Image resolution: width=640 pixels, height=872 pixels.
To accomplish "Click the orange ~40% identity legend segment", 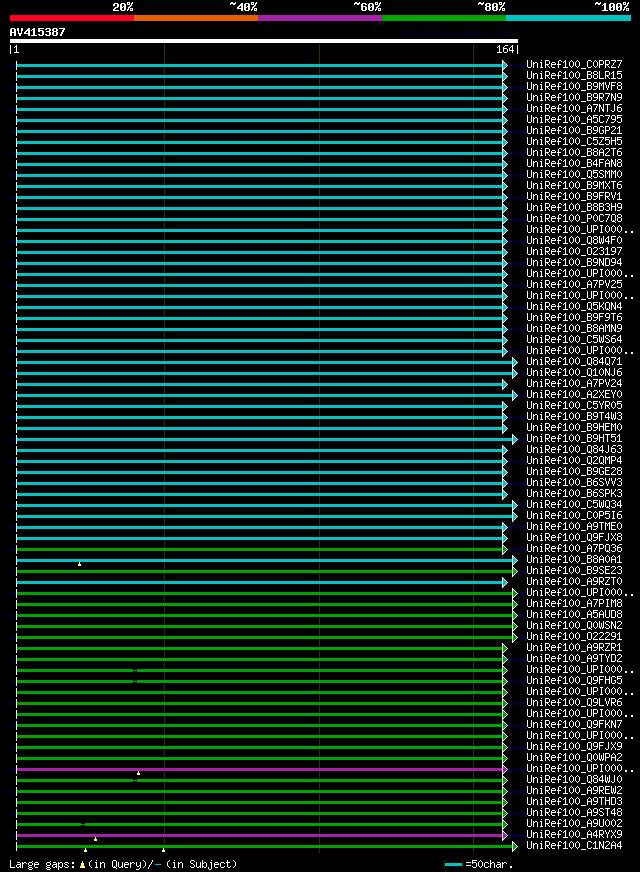I will tap(196, 18).
